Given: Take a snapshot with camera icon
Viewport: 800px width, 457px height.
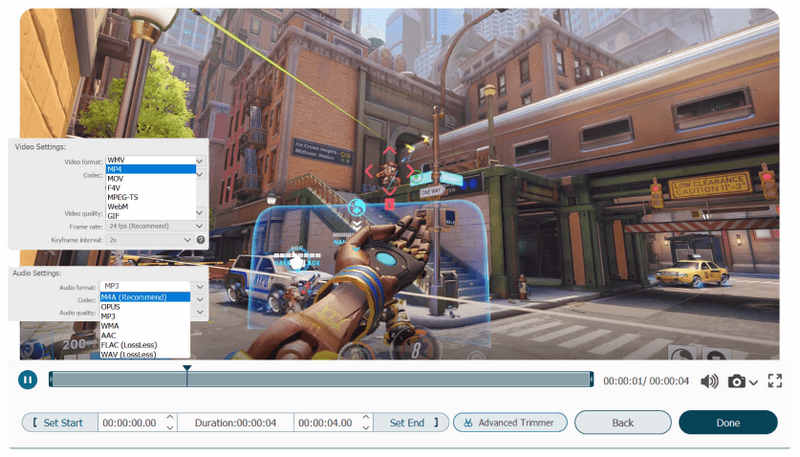Looking at the screenshot, I should pyautogui.click(x=736, y=381).
